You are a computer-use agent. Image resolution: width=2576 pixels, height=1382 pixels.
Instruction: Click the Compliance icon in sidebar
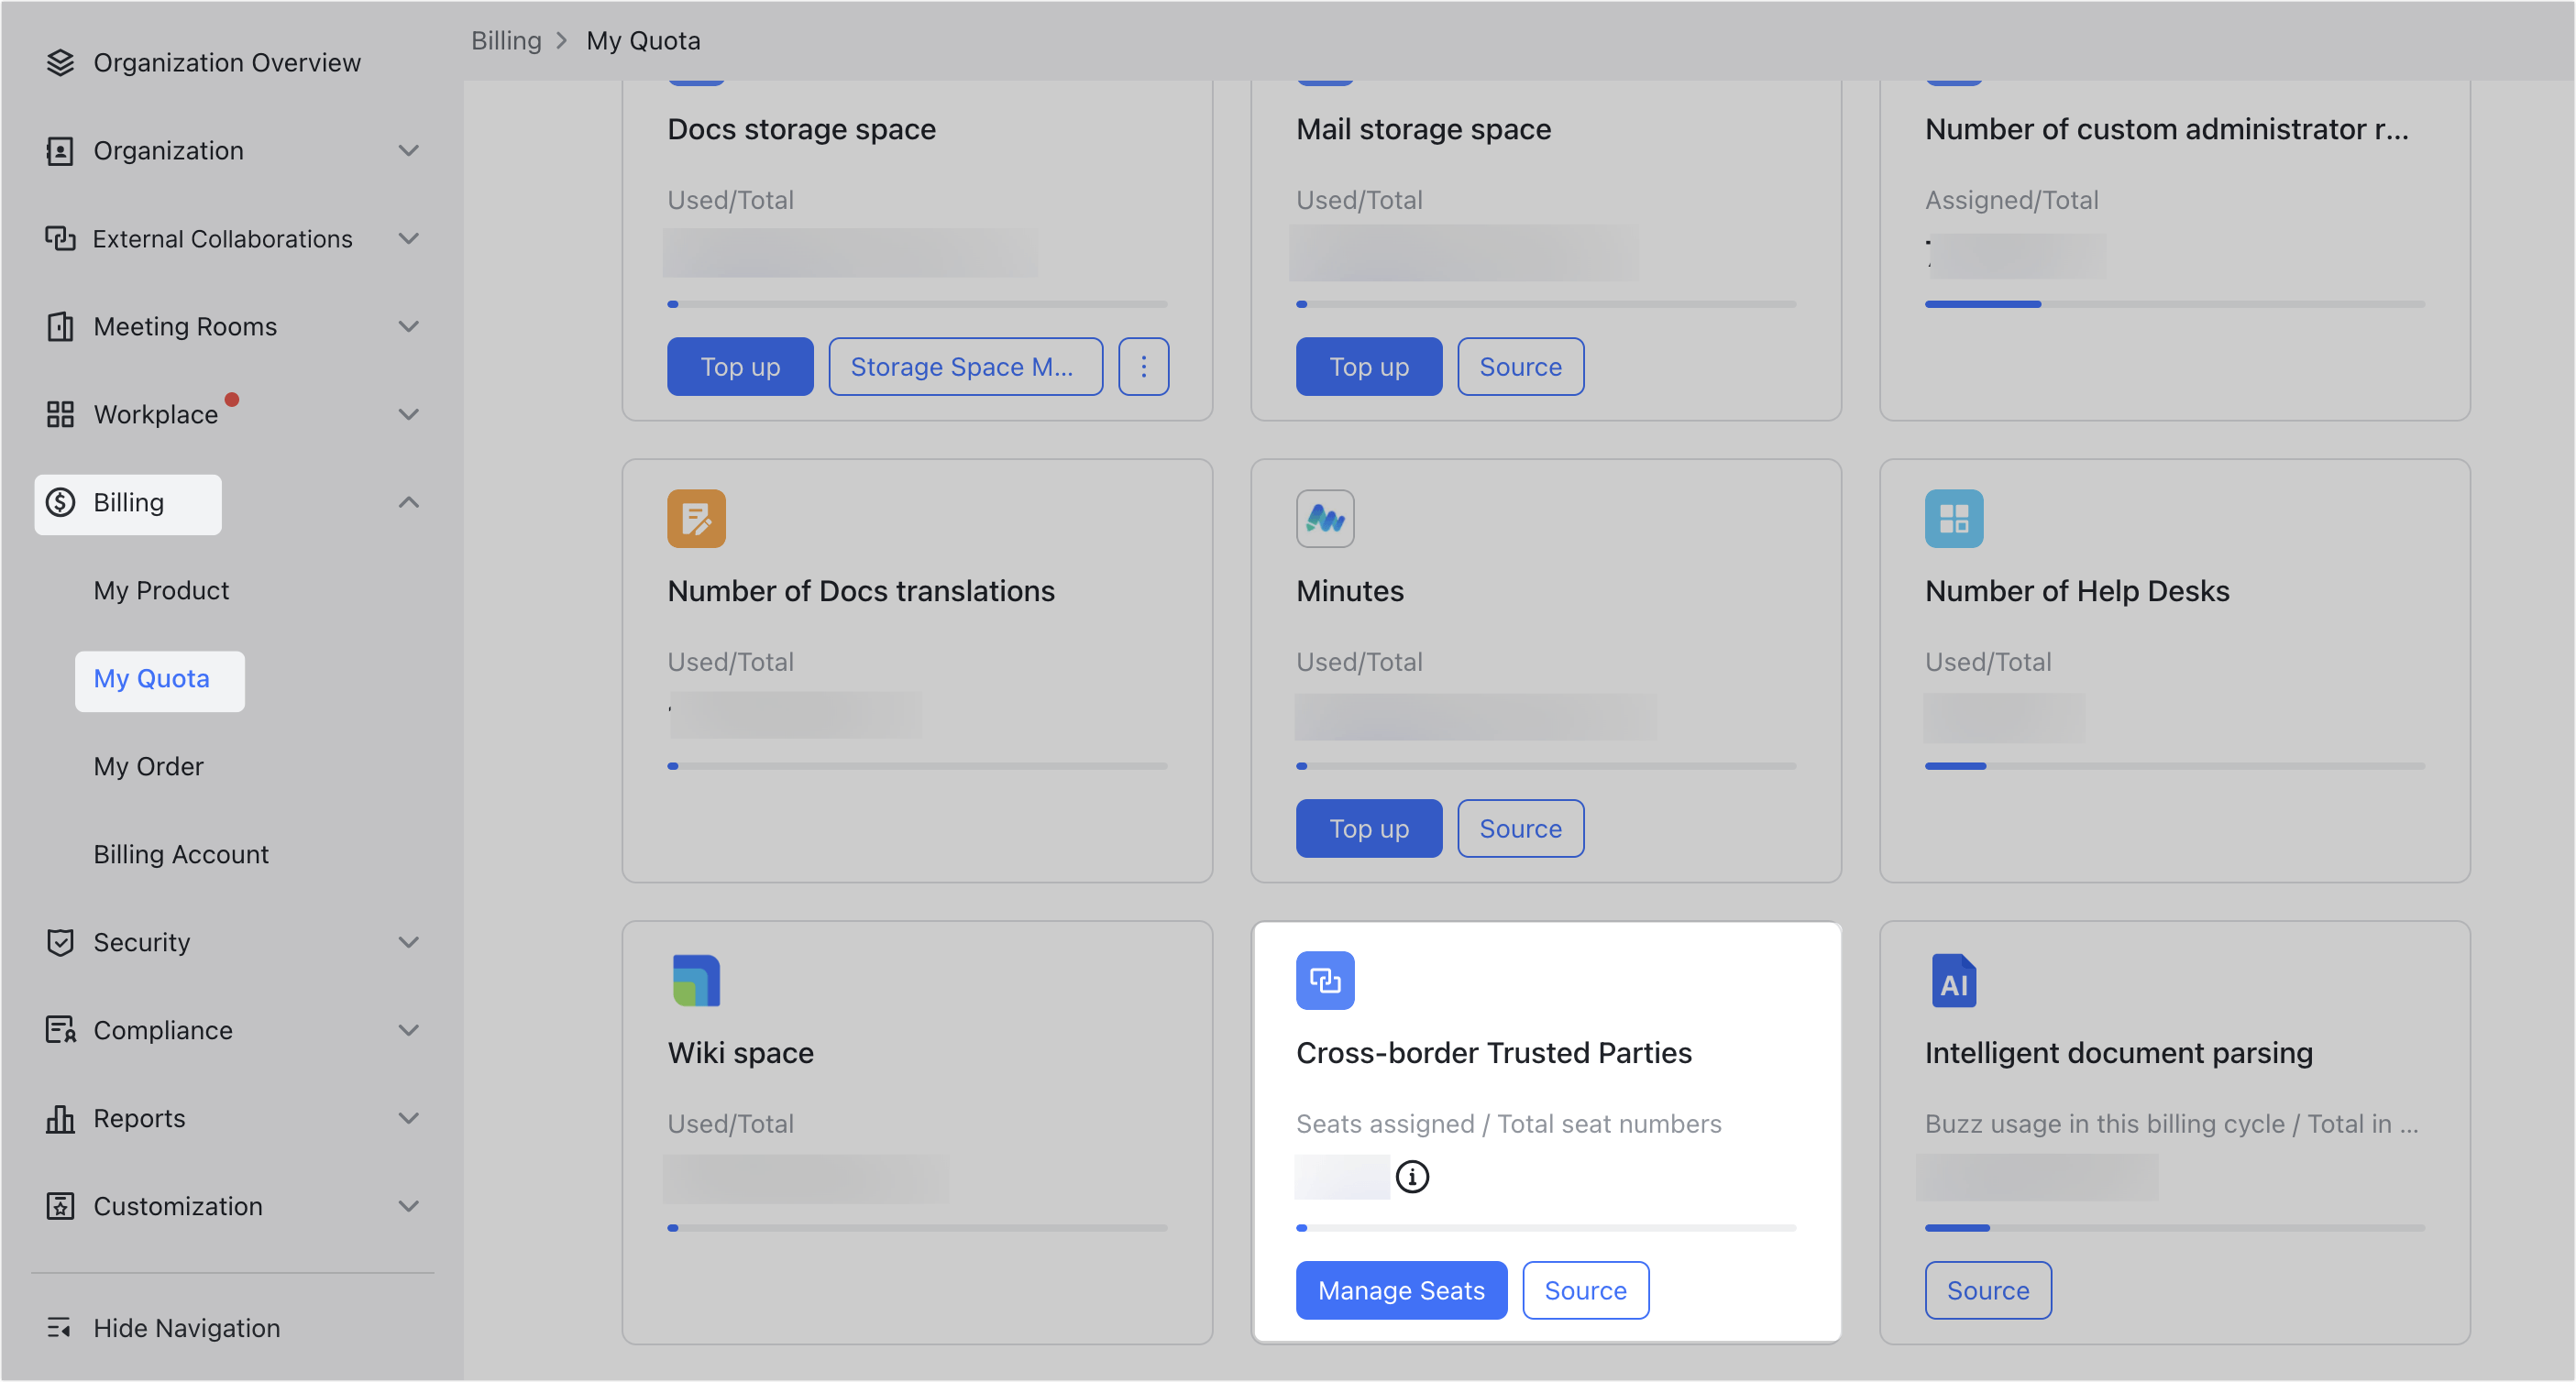point(60,1030)
